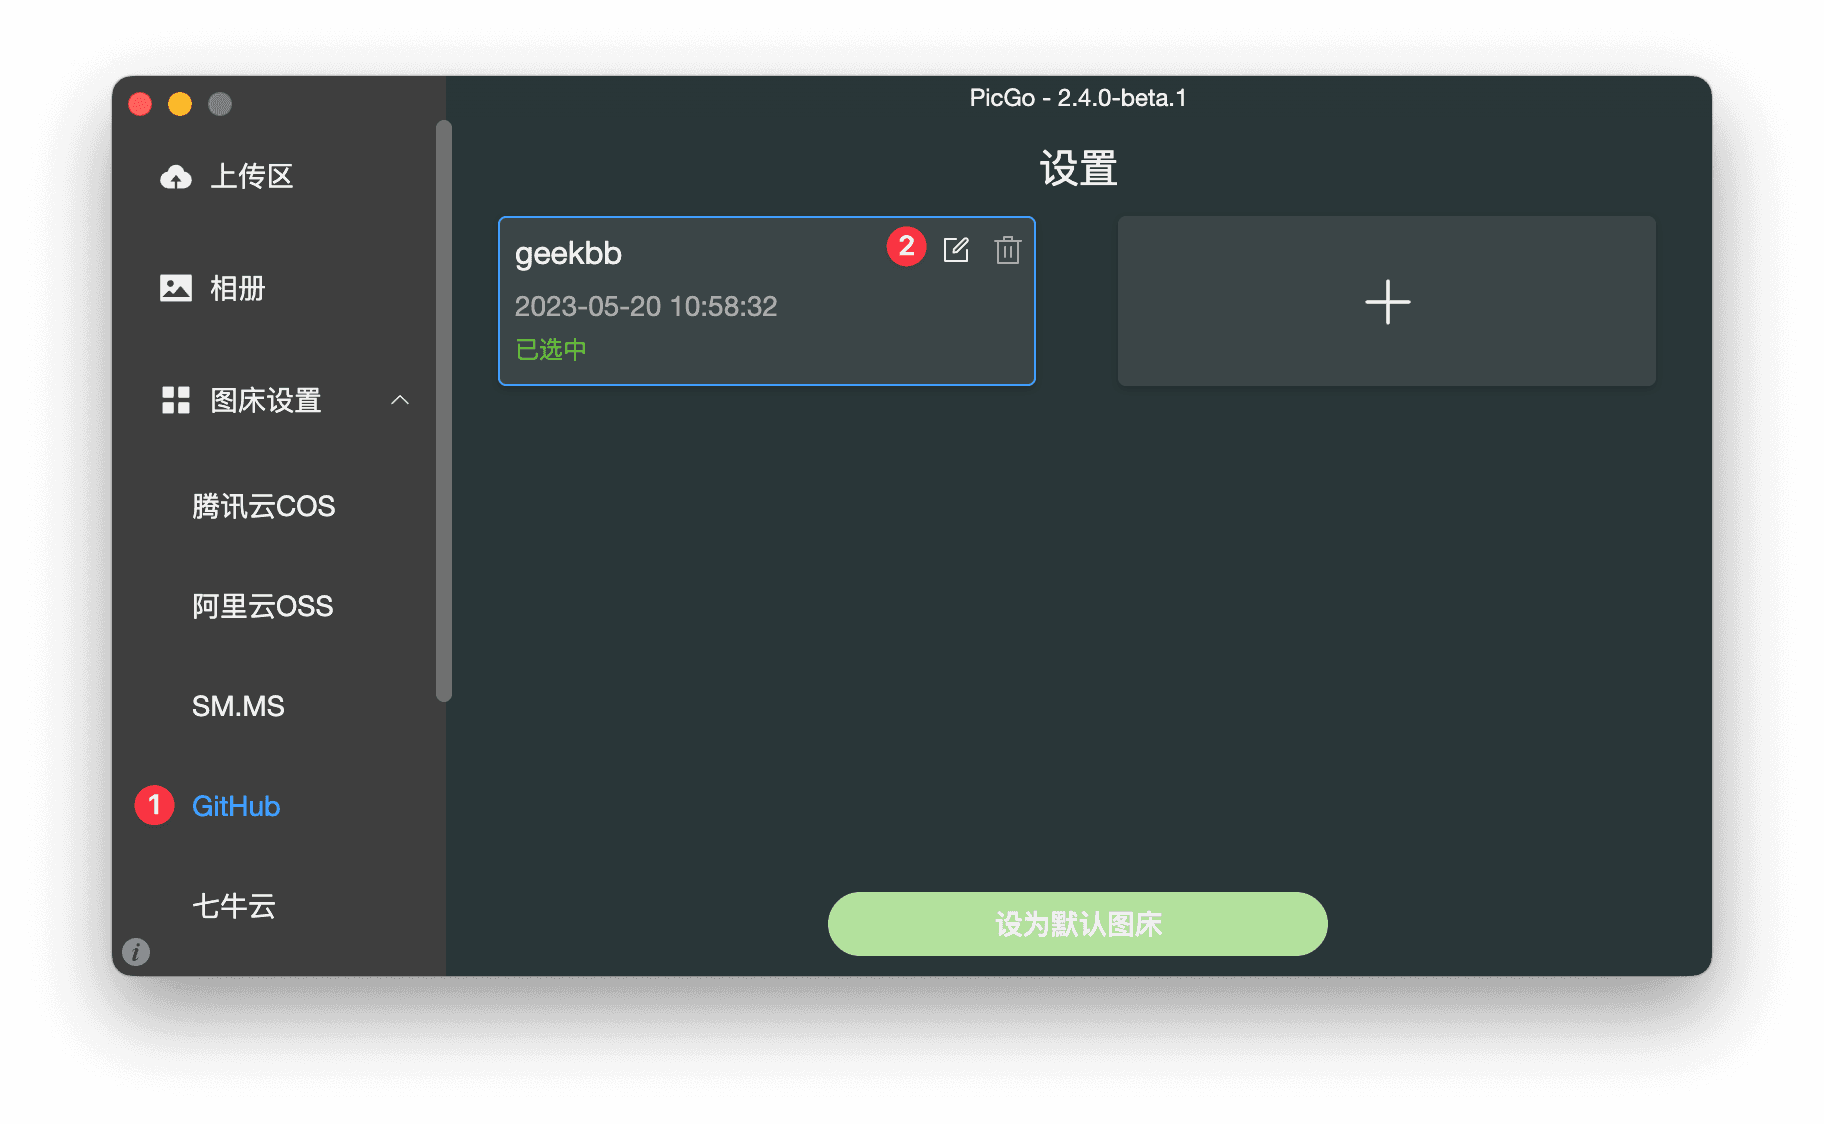The image size is (1824, 1124).
Task: Click the red badge 1 beside GitHub
Action: (154, 804)
